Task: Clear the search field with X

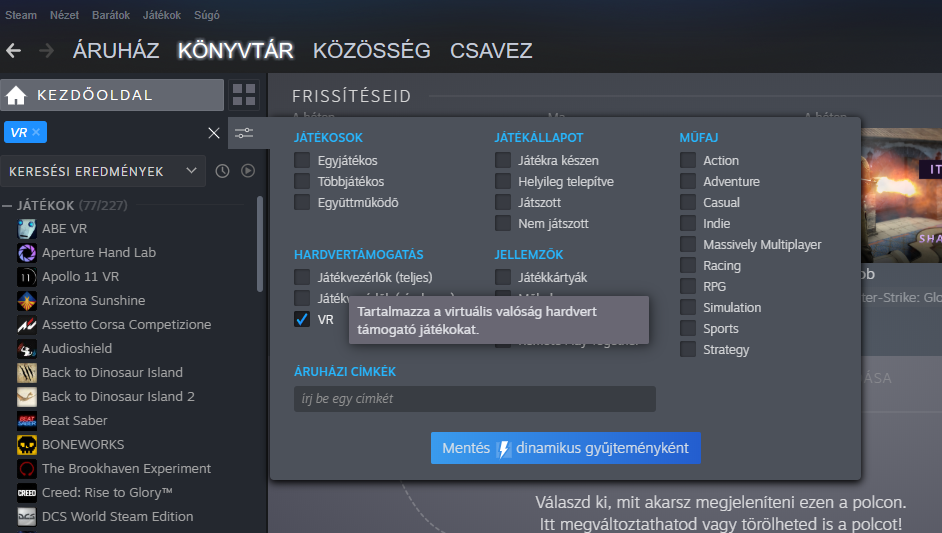Action: coord(214,133)
